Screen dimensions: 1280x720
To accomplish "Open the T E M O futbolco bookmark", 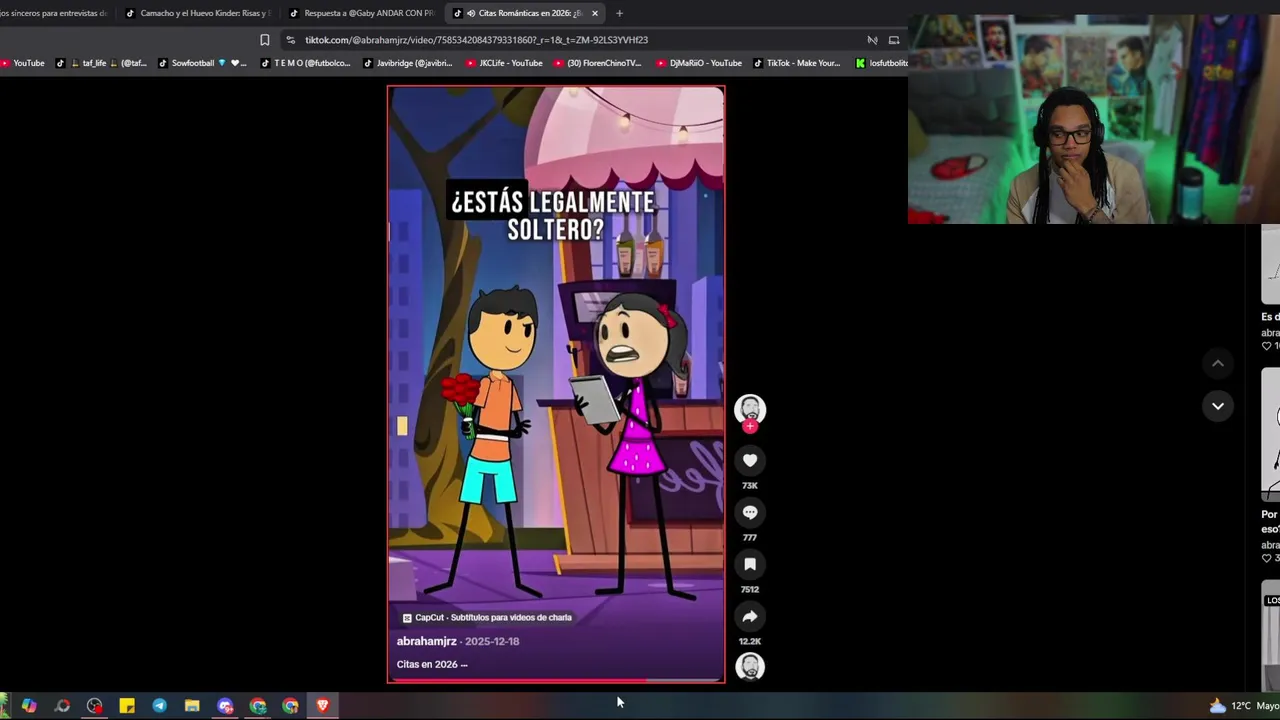I will click(x=306, y=63).
